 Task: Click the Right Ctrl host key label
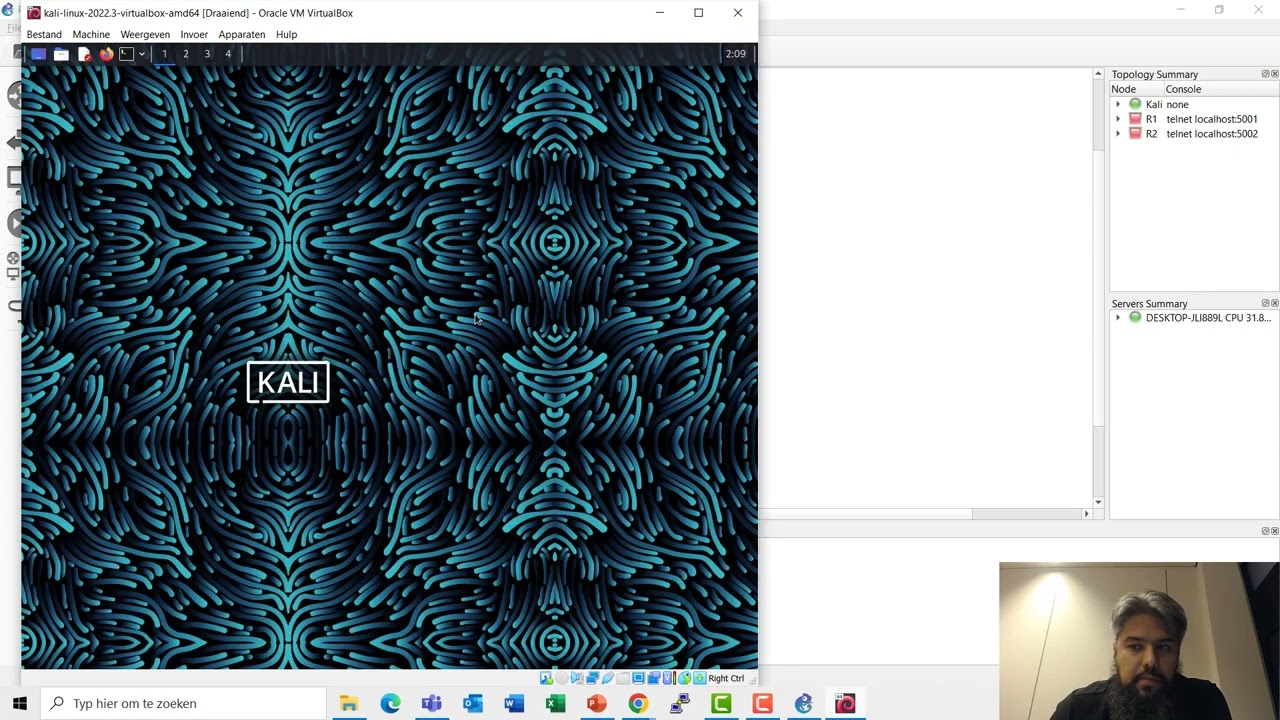point(727,678)
